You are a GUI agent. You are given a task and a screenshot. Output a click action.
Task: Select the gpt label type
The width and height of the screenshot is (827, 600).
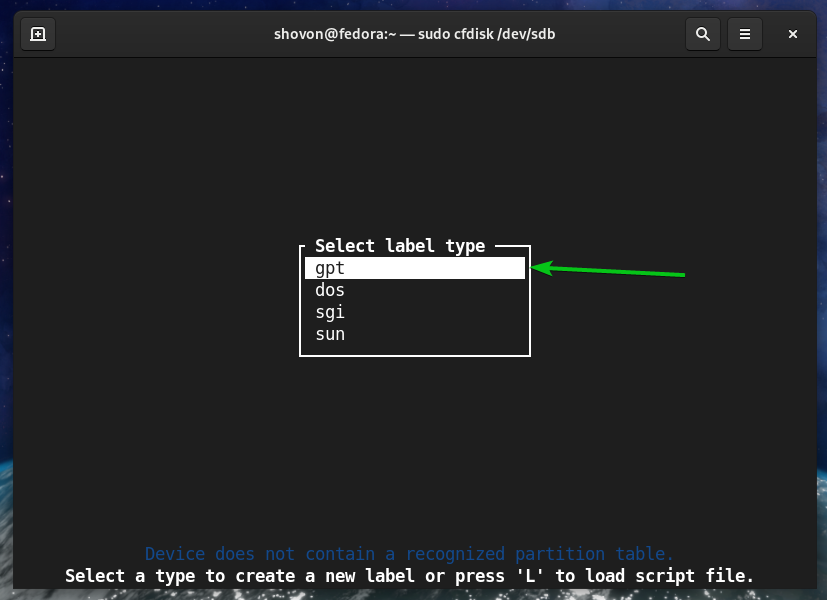point(414,268)
